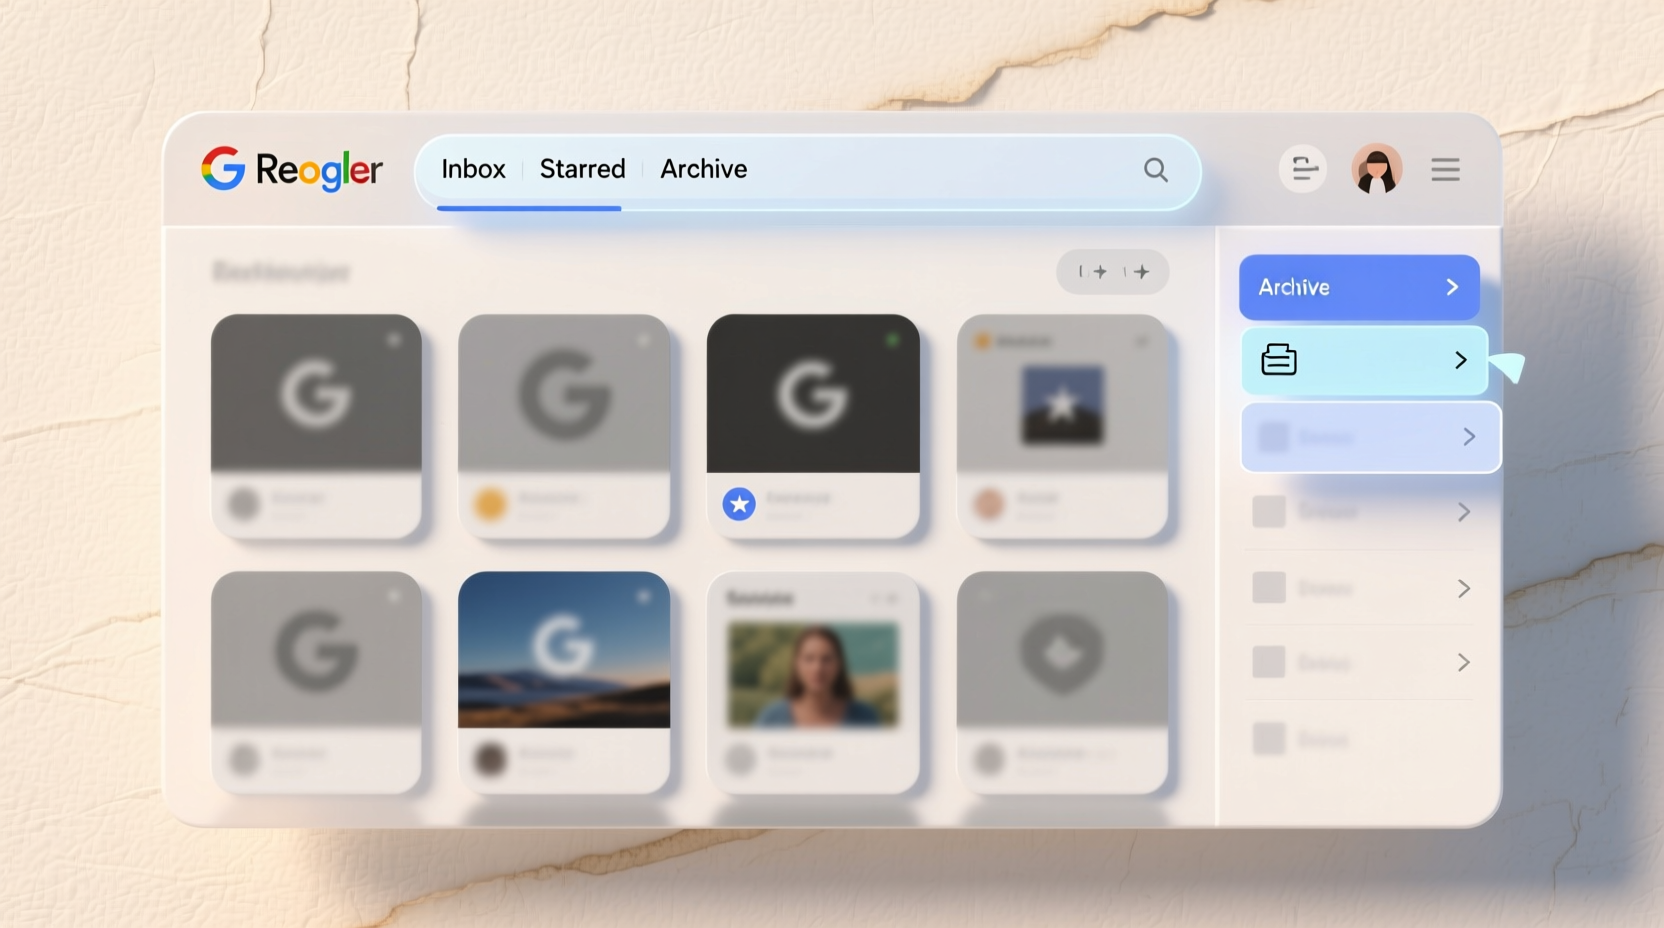This screenshot has height=928, width=1664.
Task: Switch to the Inbox tab
Action: pos(474,169)
